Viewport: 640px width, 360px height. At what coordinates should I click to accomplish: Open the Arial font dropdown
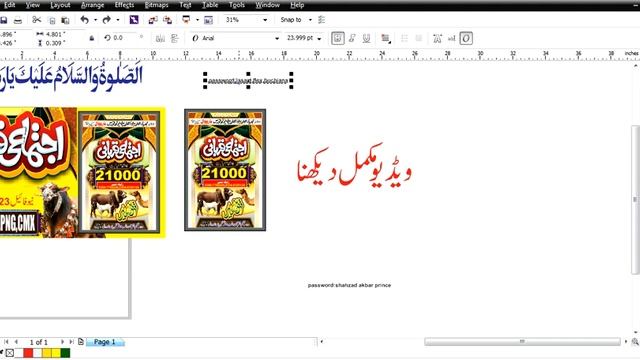coord(277,38)
